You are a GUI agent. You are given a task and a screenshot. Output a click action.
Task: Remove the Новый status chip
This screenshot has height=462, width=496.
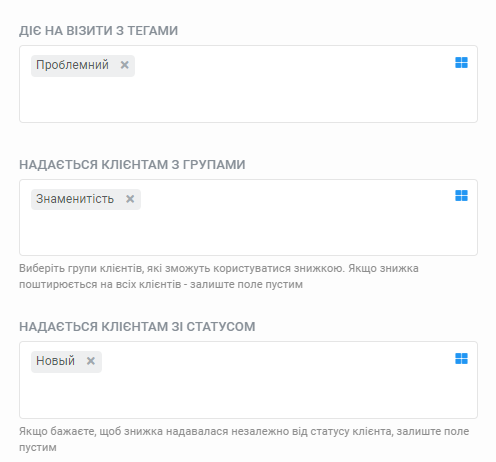click(91, 361)
